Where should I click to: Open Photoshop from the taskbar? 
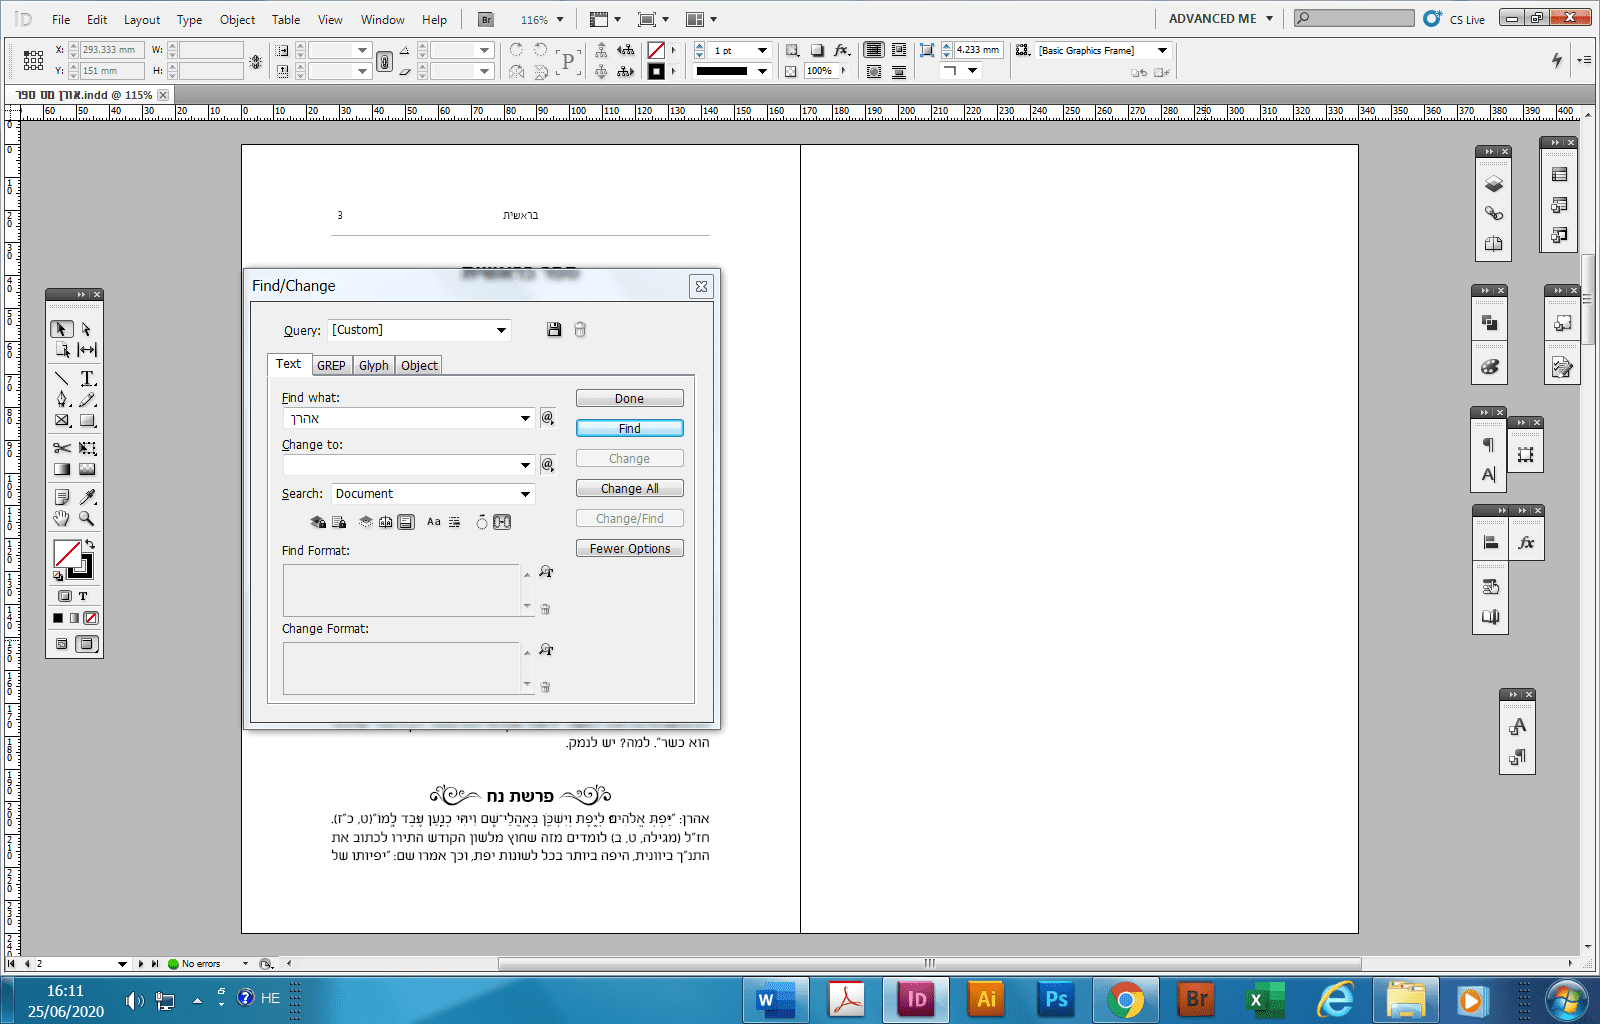[x=1056, y=999]
